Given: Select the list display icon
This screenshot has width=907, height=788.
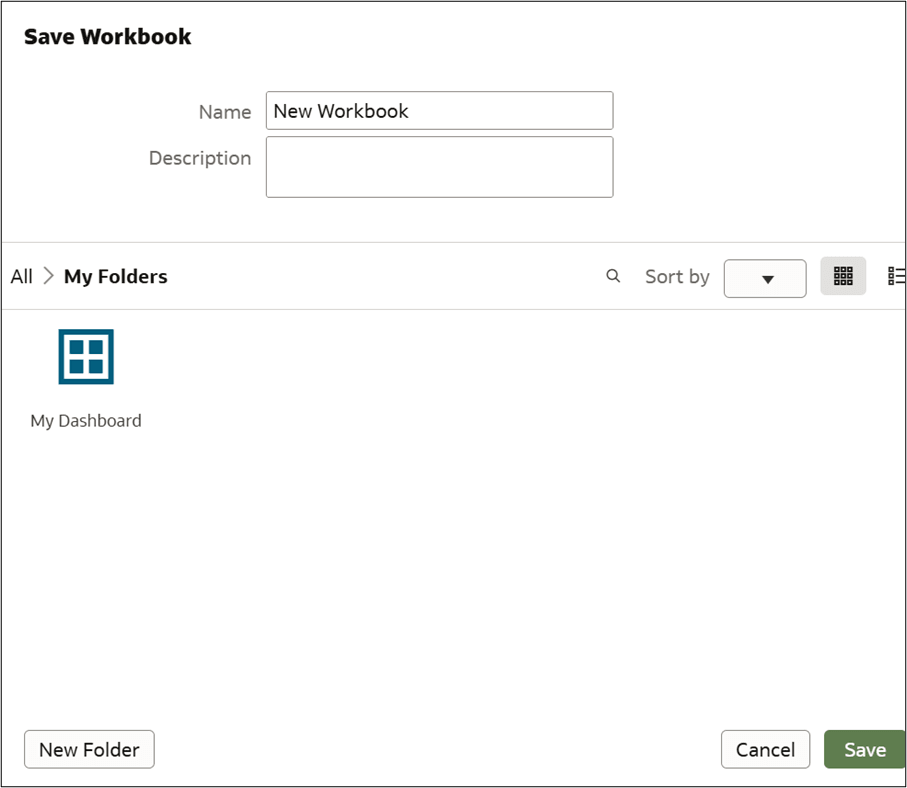Looking at the screenshot, I should click(x=896, y=275).
